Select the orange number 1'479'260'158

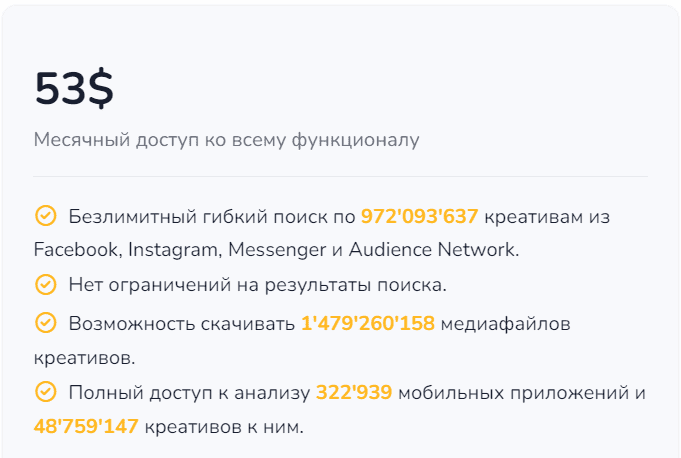point(368,323)
